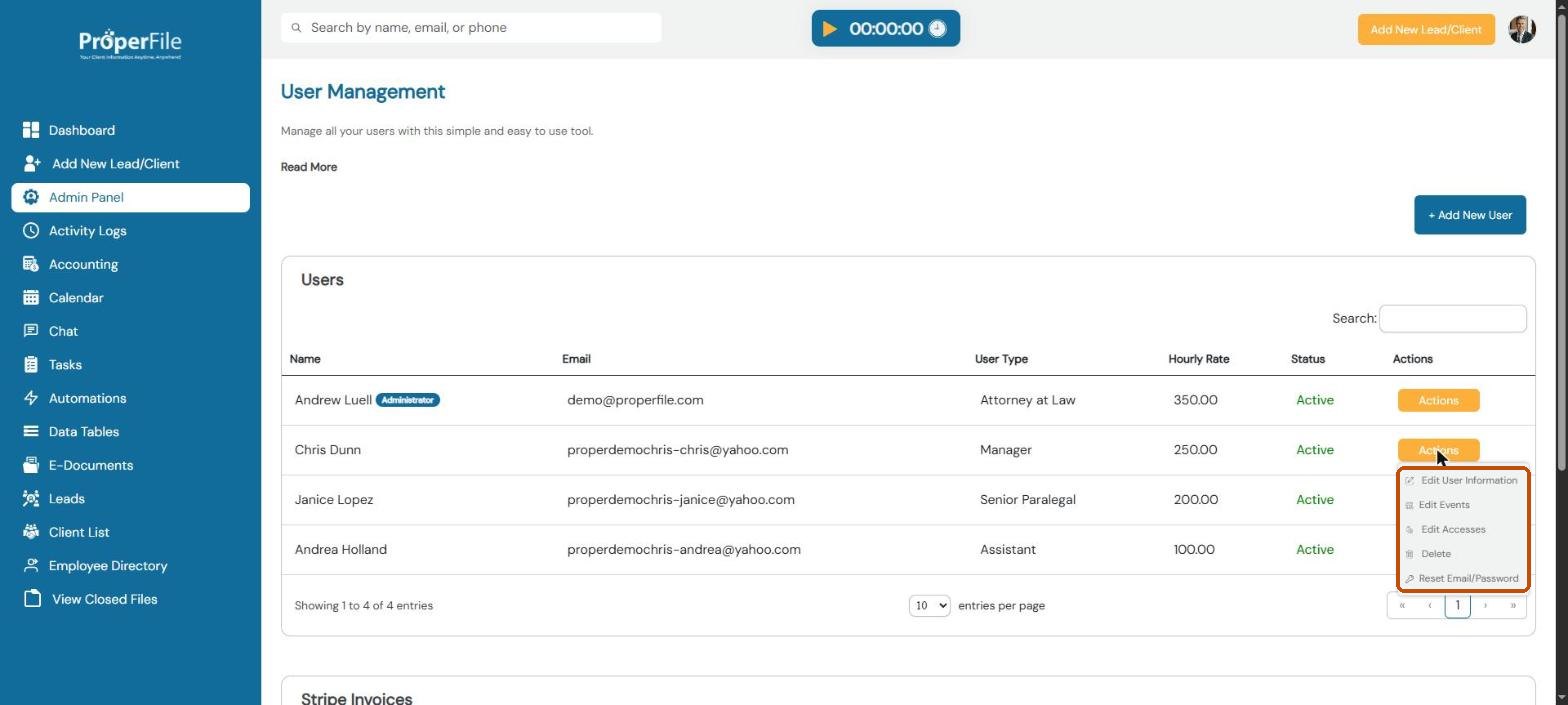
Task: Open Client List icon
Action: pos(31,532)
